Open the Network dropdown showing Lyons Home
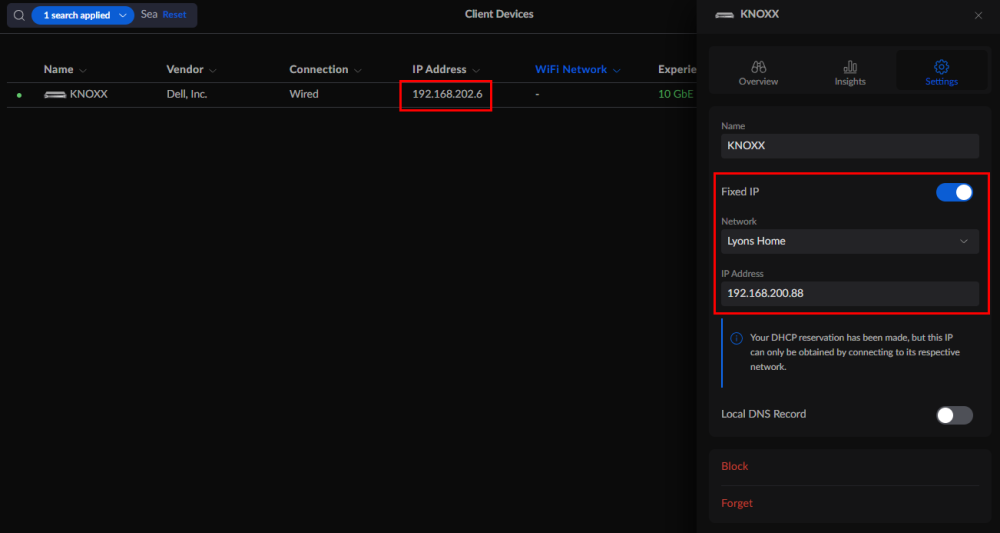The width and height of the screenshot is (1000, 533). point(850,241)
